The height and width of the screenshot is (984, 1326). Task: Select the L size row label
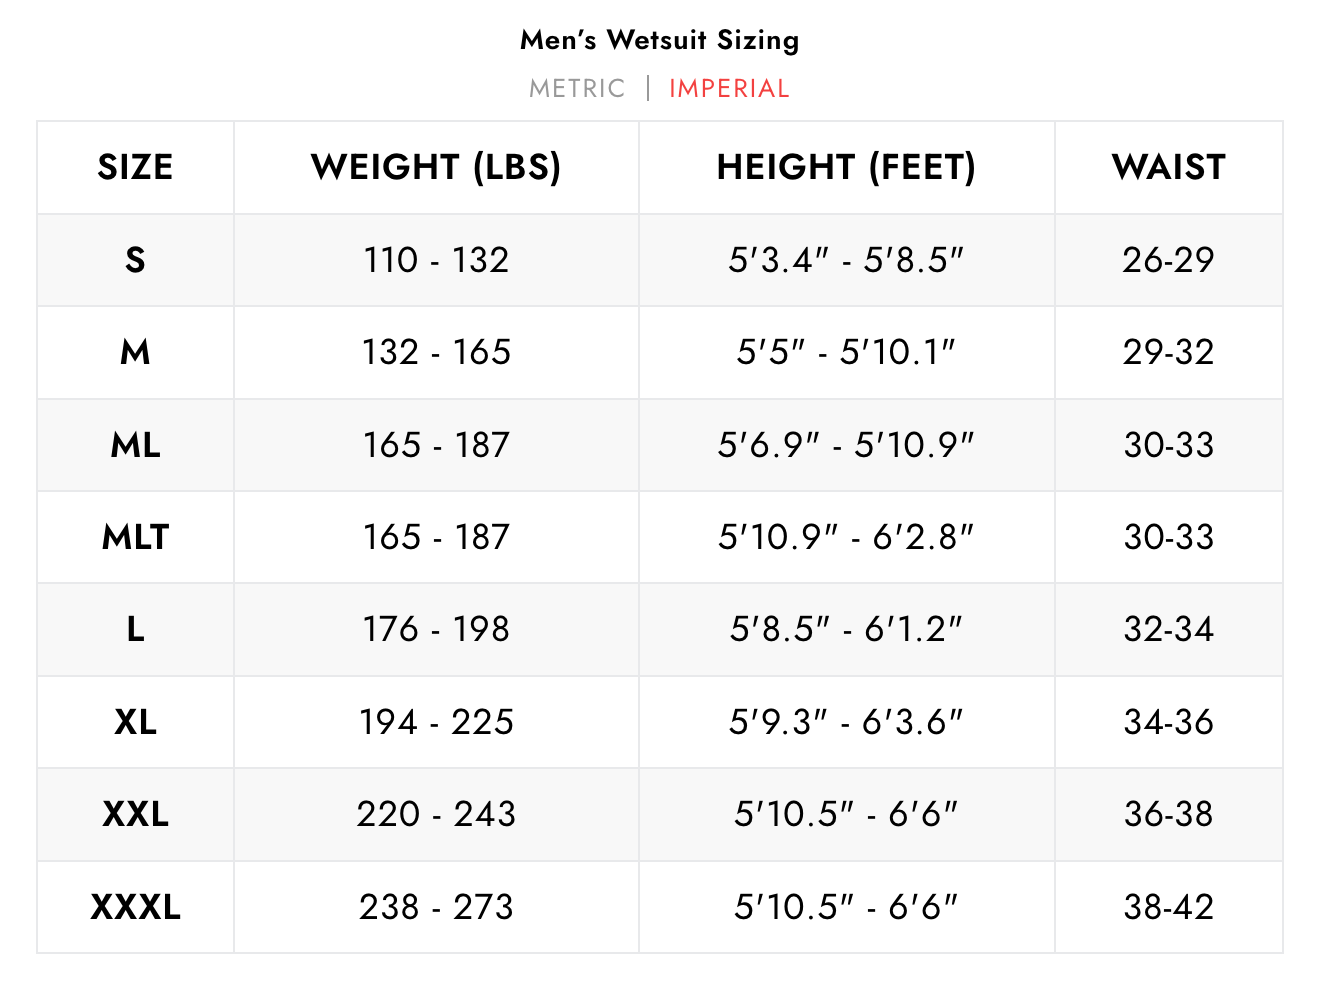tap(135, 629)
